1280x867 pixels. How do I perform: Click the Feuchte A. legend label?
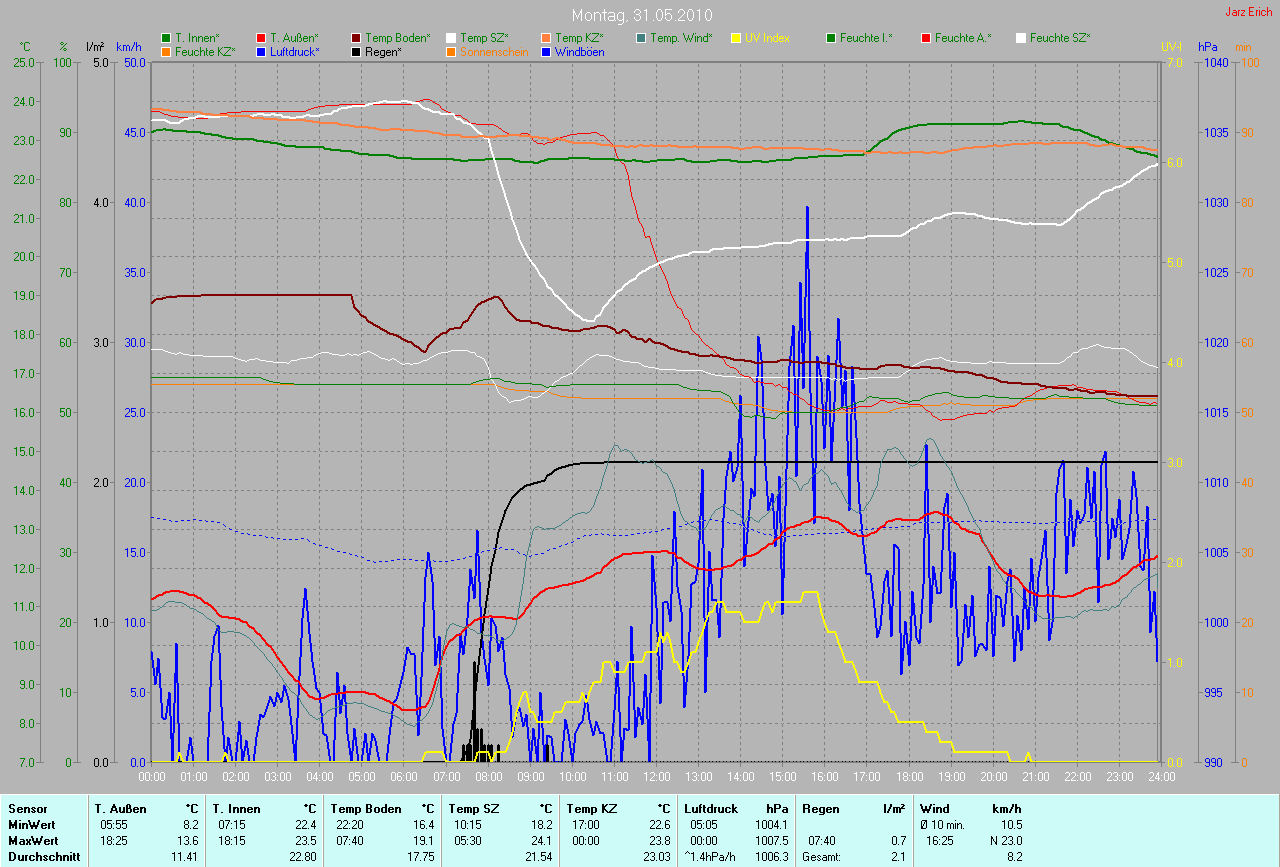tap(963, 38)
